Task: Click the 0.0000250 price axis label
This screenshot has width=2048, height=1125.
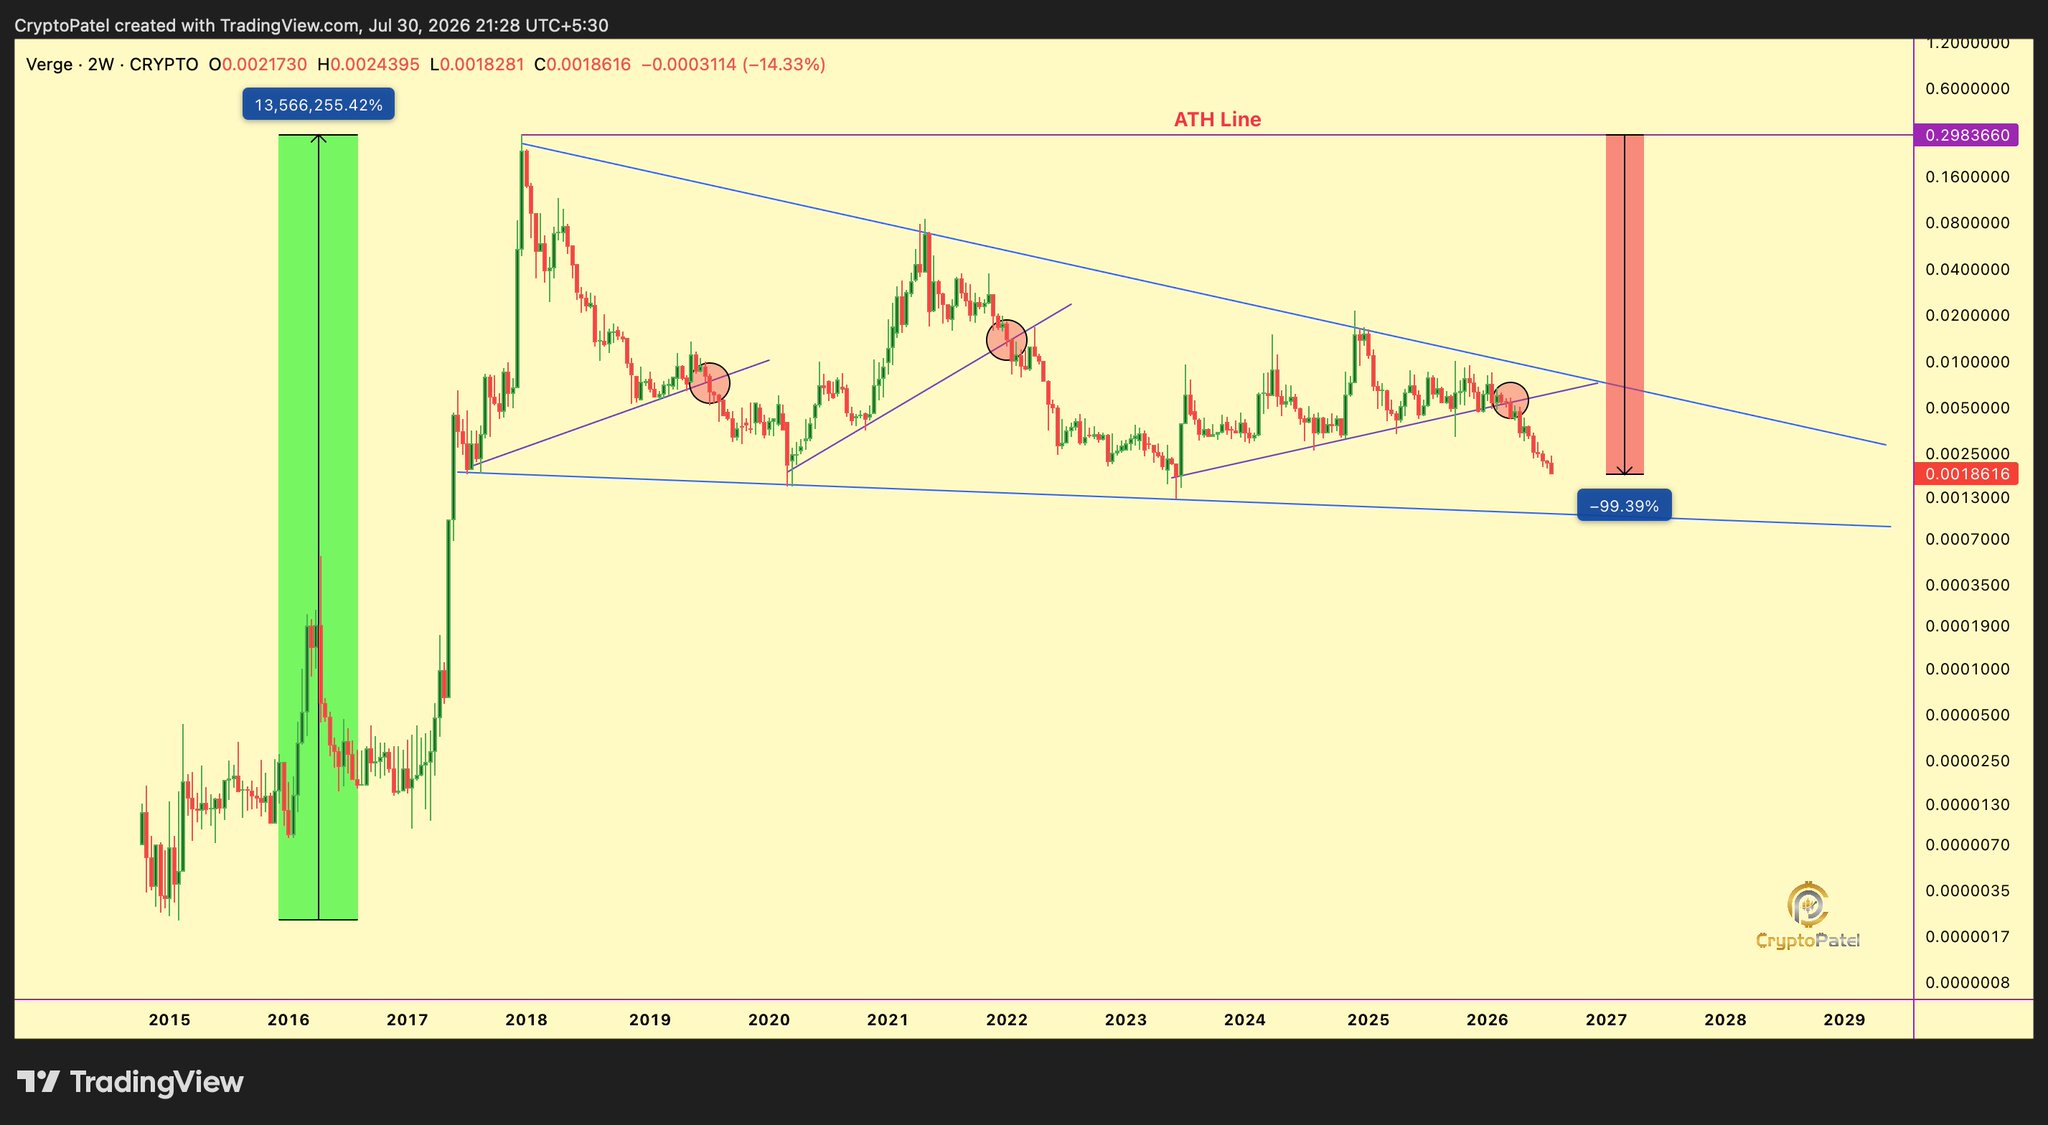Action: tap(1967, 761)
